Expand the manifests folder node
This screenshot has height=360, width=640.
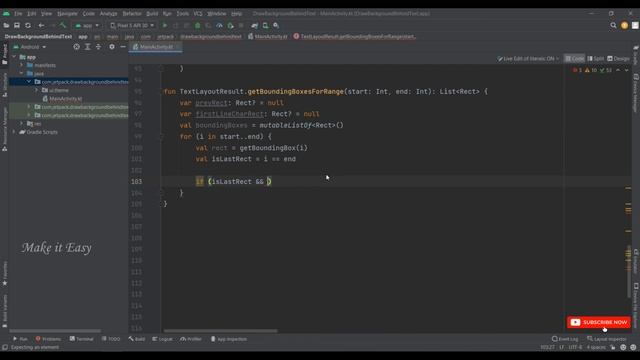22,65
